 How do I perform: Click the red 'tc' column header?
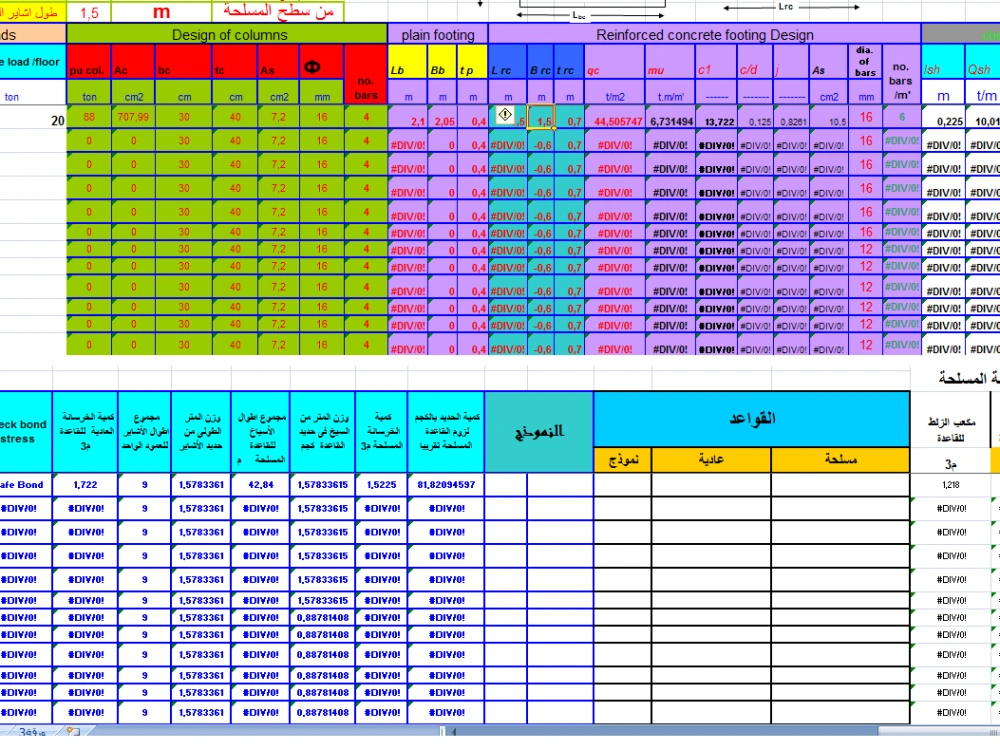(x=235, y=62)
